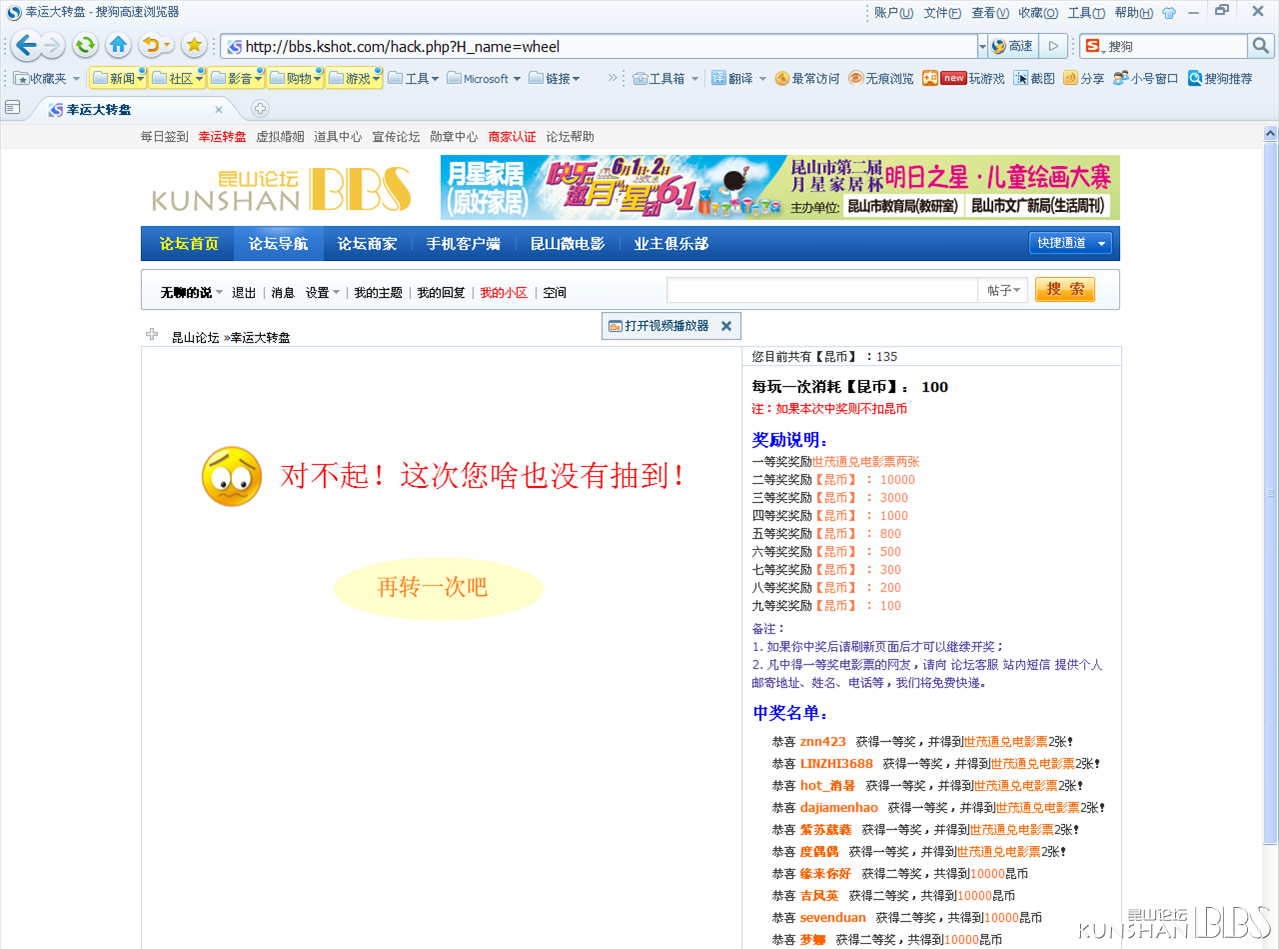The image size is (1279, 949).
Task: Open 最常访问 most visited icon
Action: click(x=807, y=78)
